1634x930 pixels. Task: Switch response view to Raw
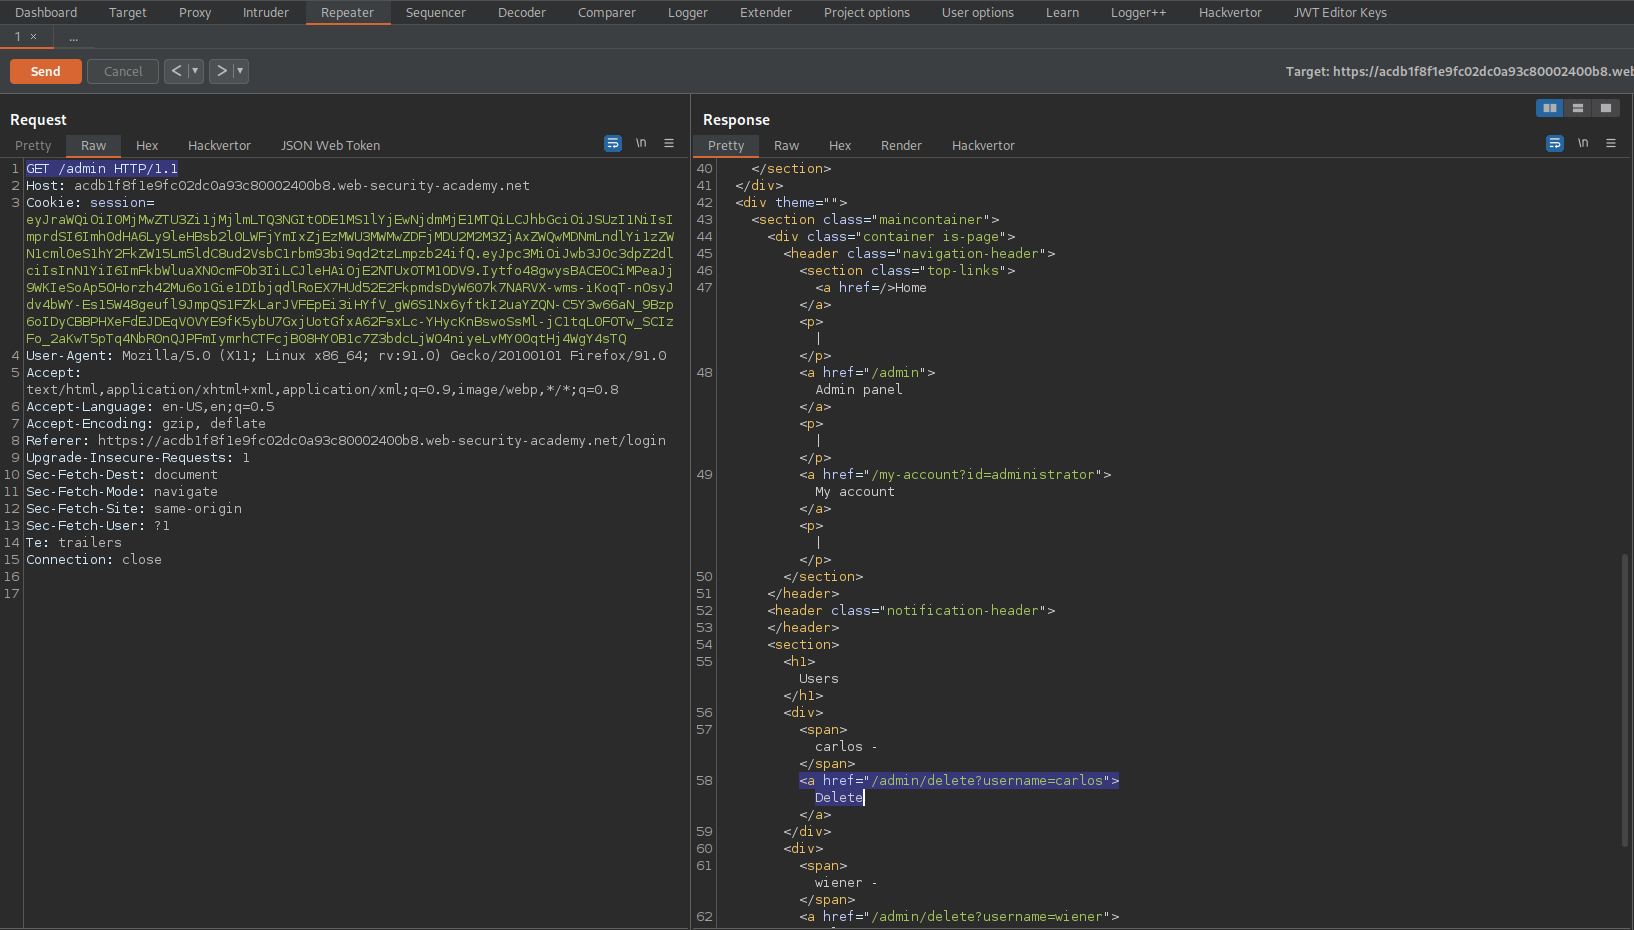(x=787, y=146)
